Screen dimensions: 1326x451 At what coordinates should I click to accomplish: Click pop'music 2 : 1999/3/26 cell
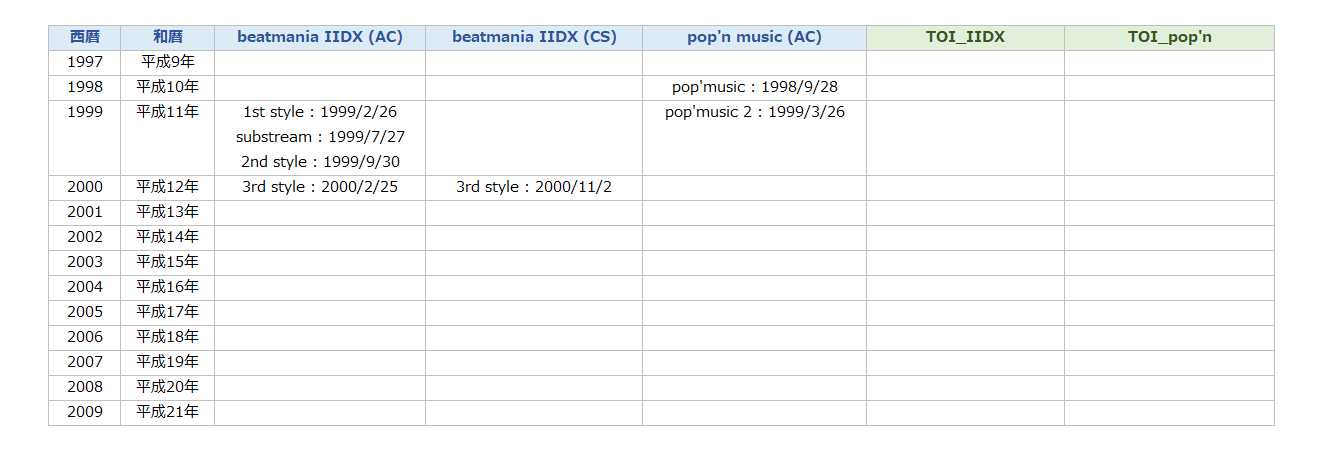755,112
